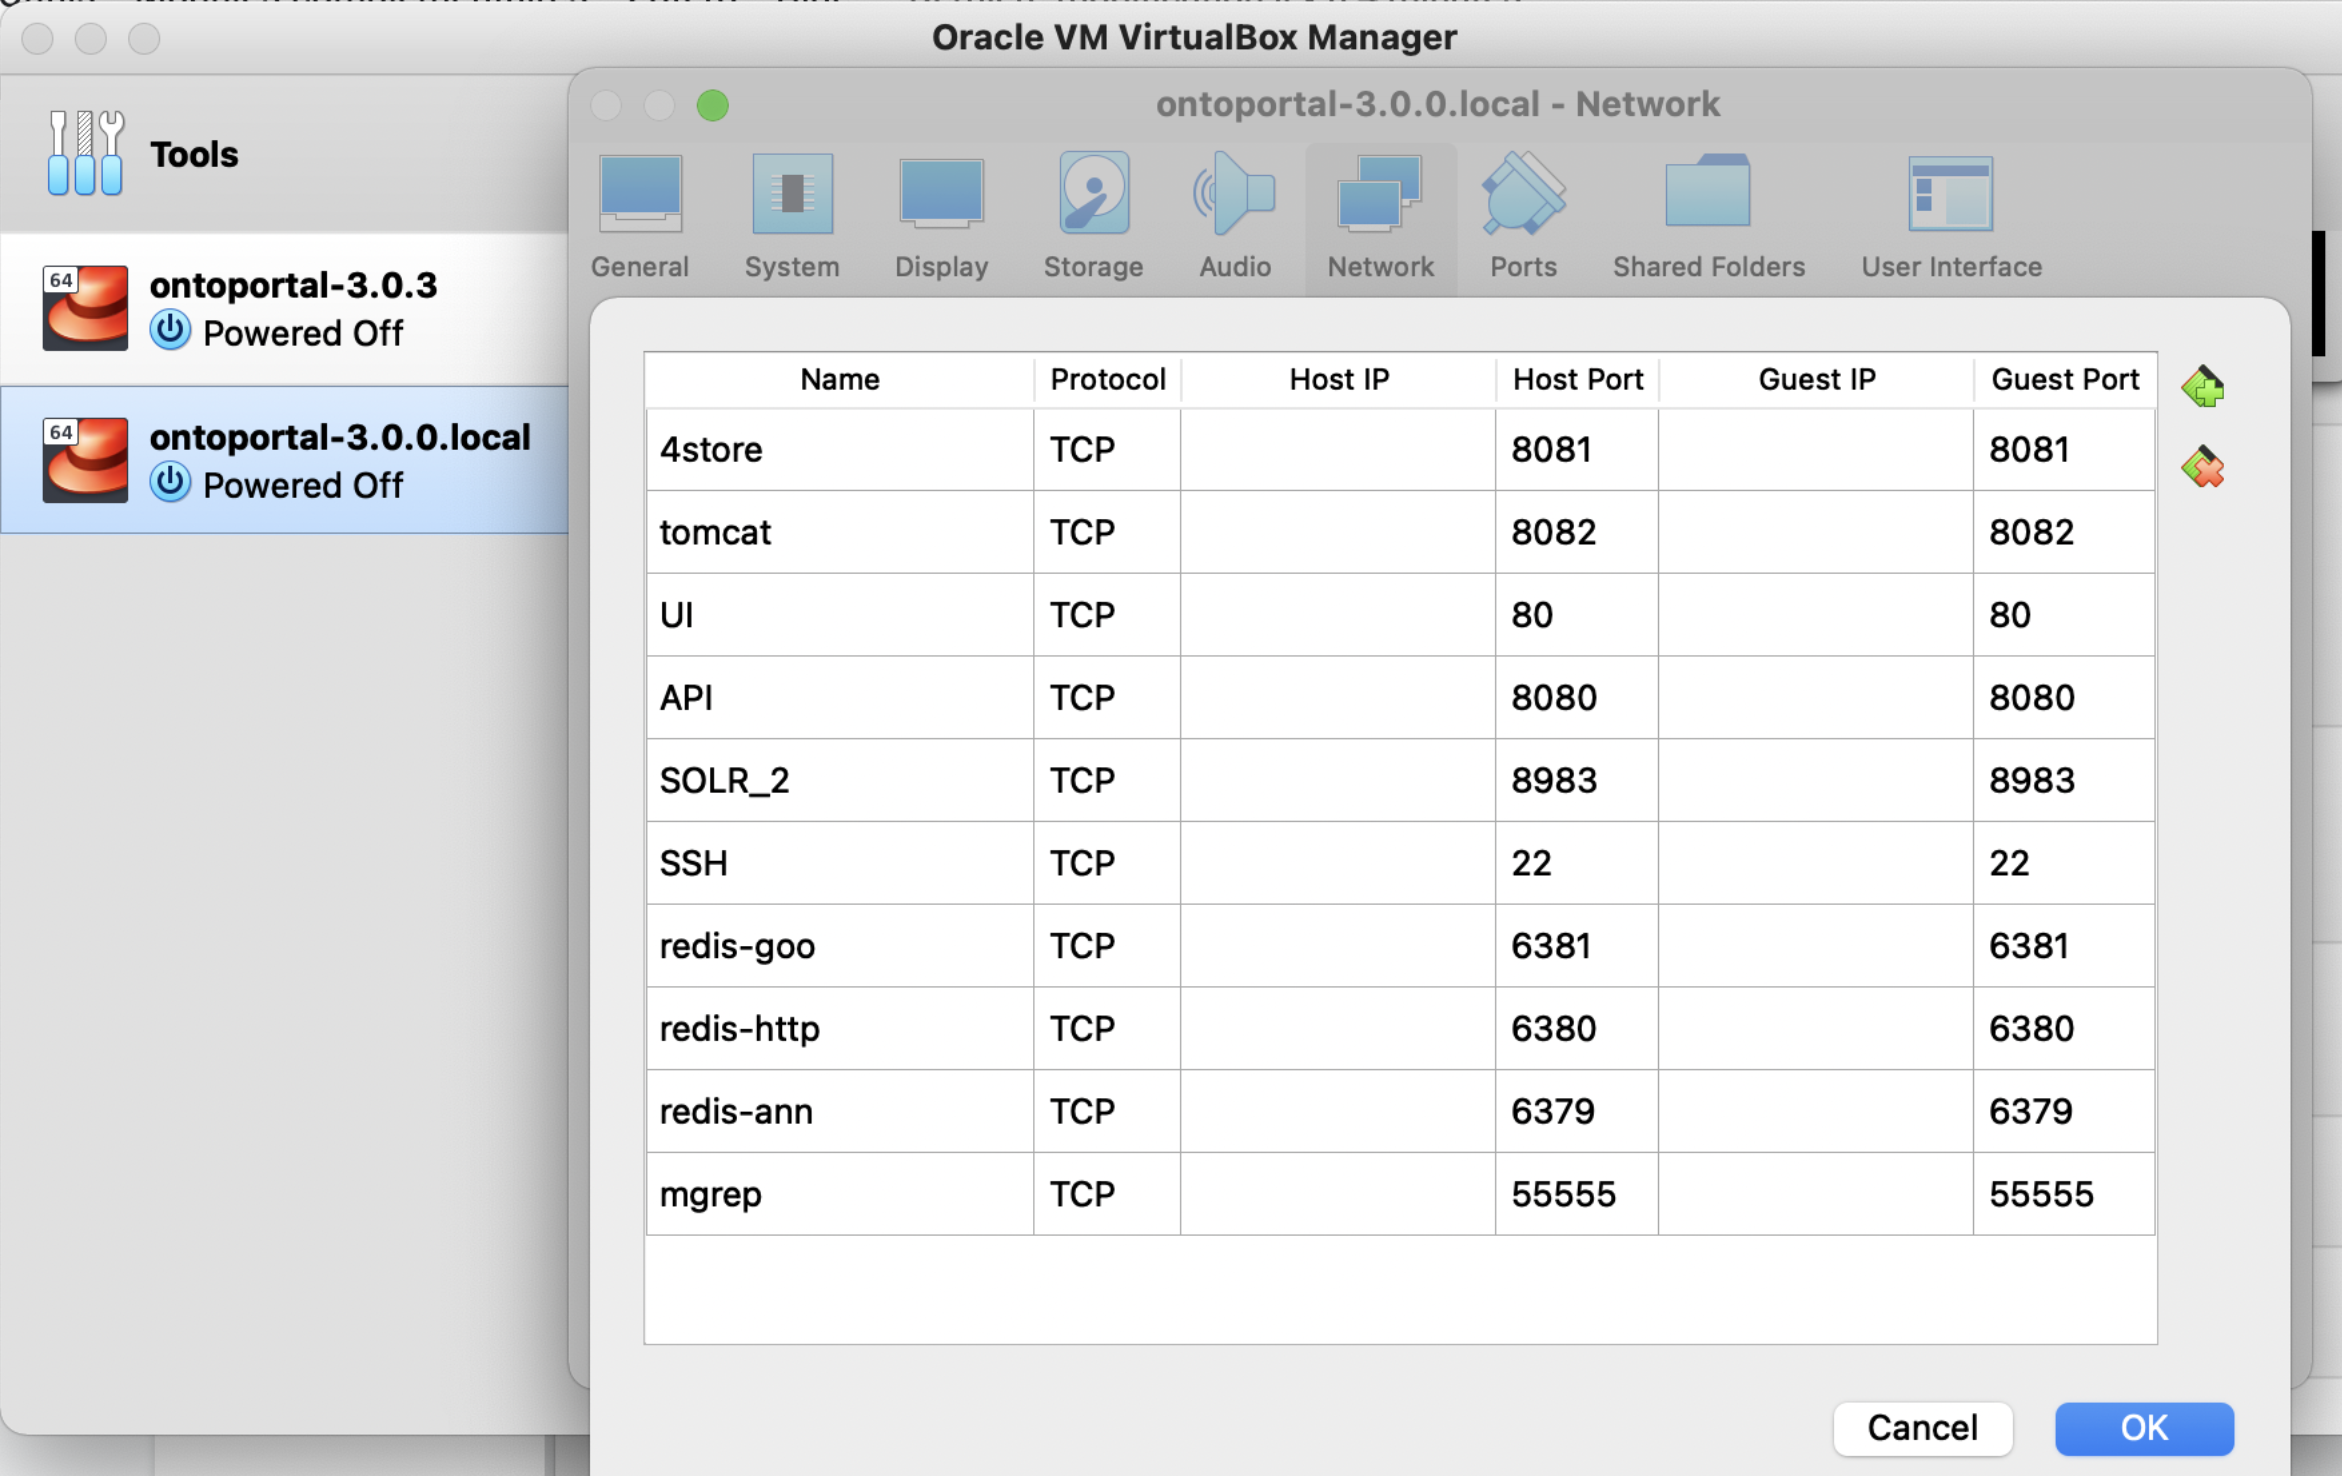Click host port 8081 of 4store
Viewport: 2342px width, 1476px height.
point(1577,450)
